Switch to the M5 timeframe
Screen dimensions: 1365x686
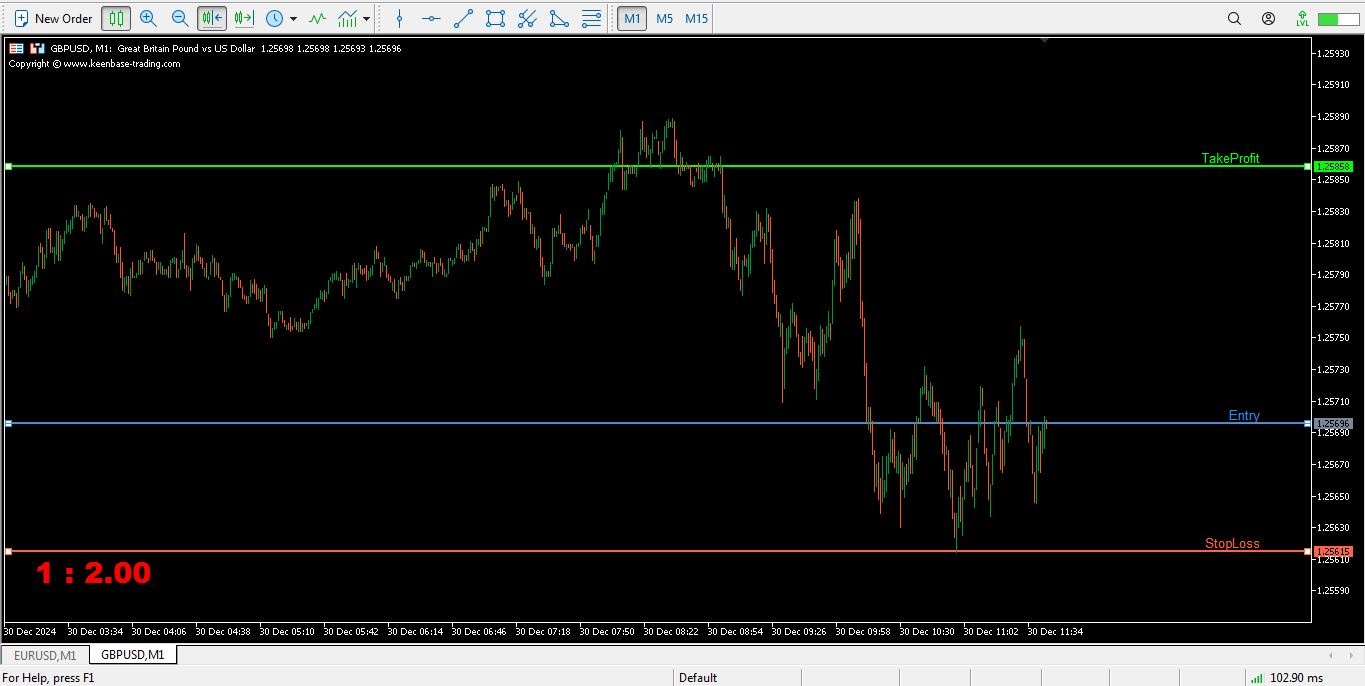[664, 18]
